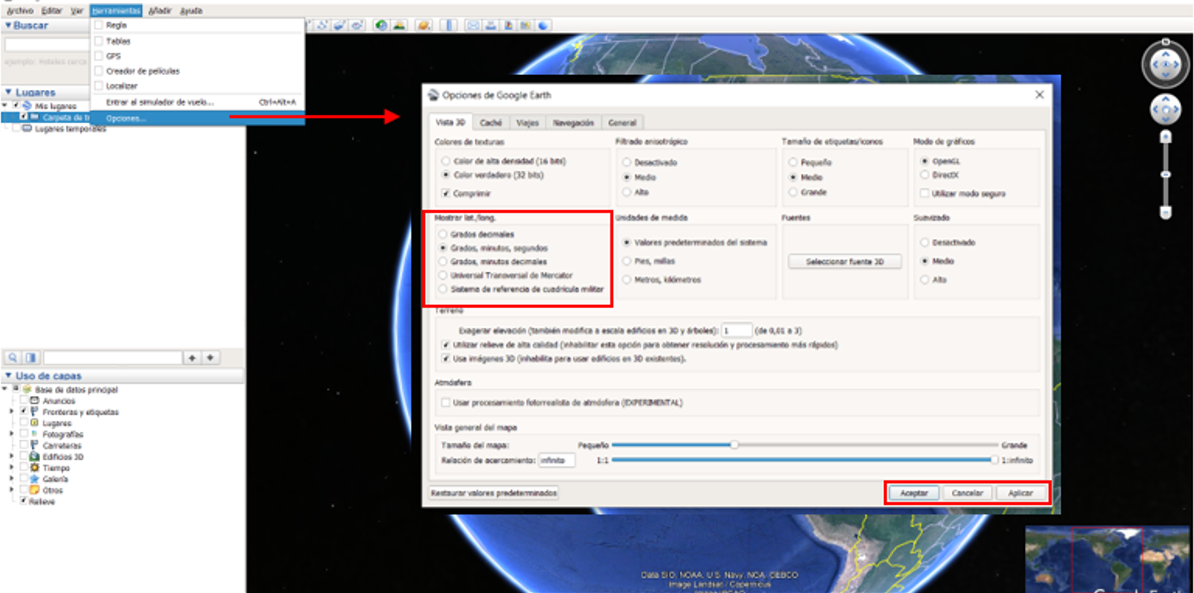Click the Tiempo layer sun icon
Viewport: 1194px width, 593px height.
(34, 468)
